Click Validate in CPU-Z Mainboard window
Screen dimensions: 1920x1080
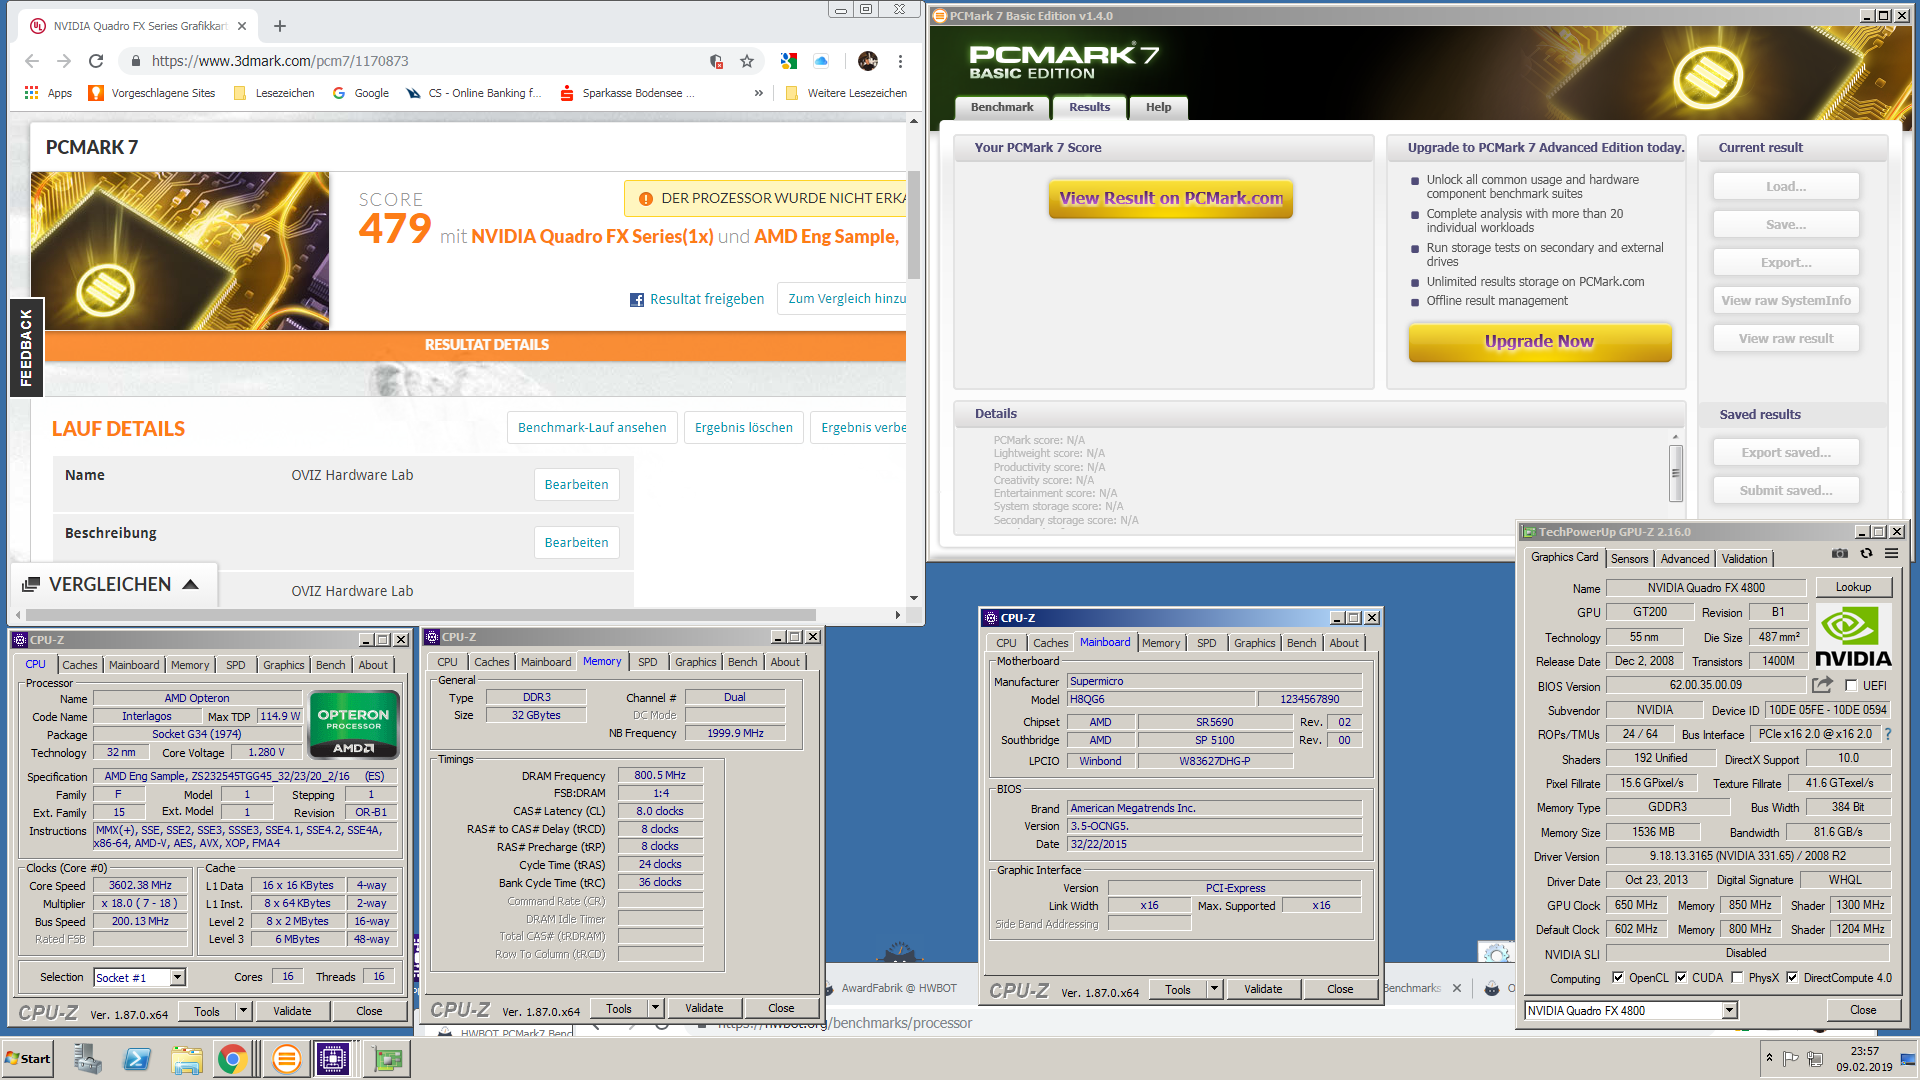1263,989
